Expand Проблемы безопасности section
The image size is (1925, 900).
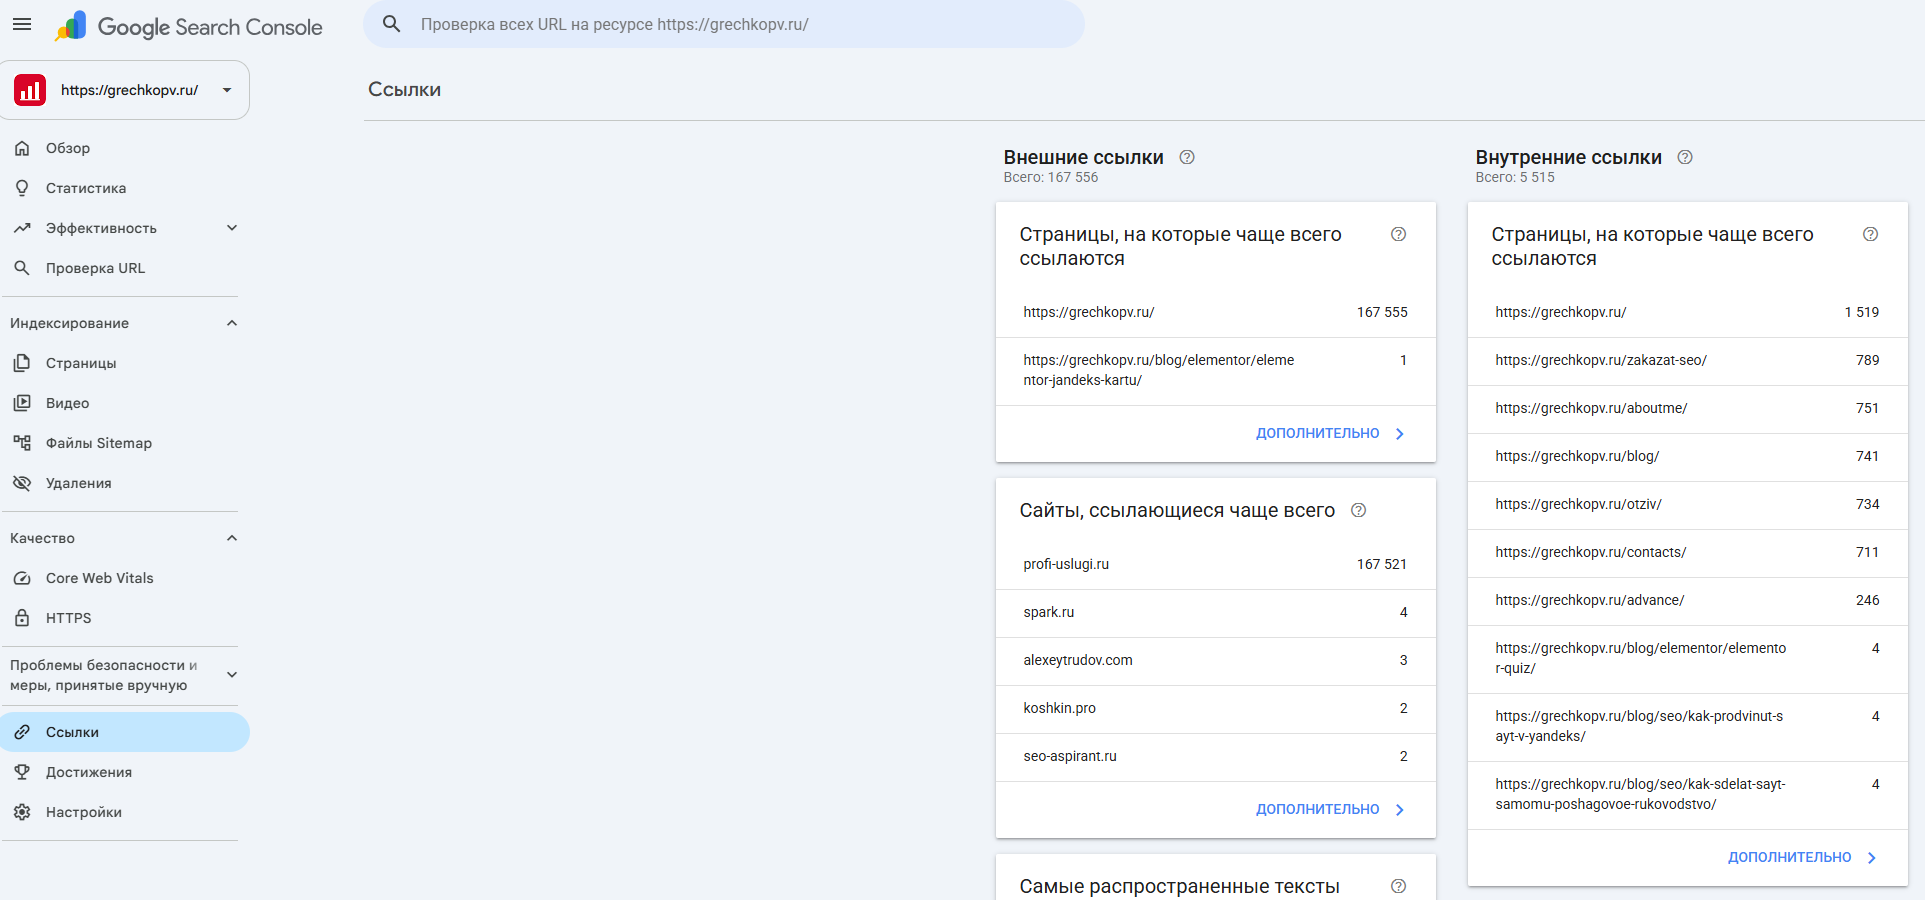[x=232, y=675]
